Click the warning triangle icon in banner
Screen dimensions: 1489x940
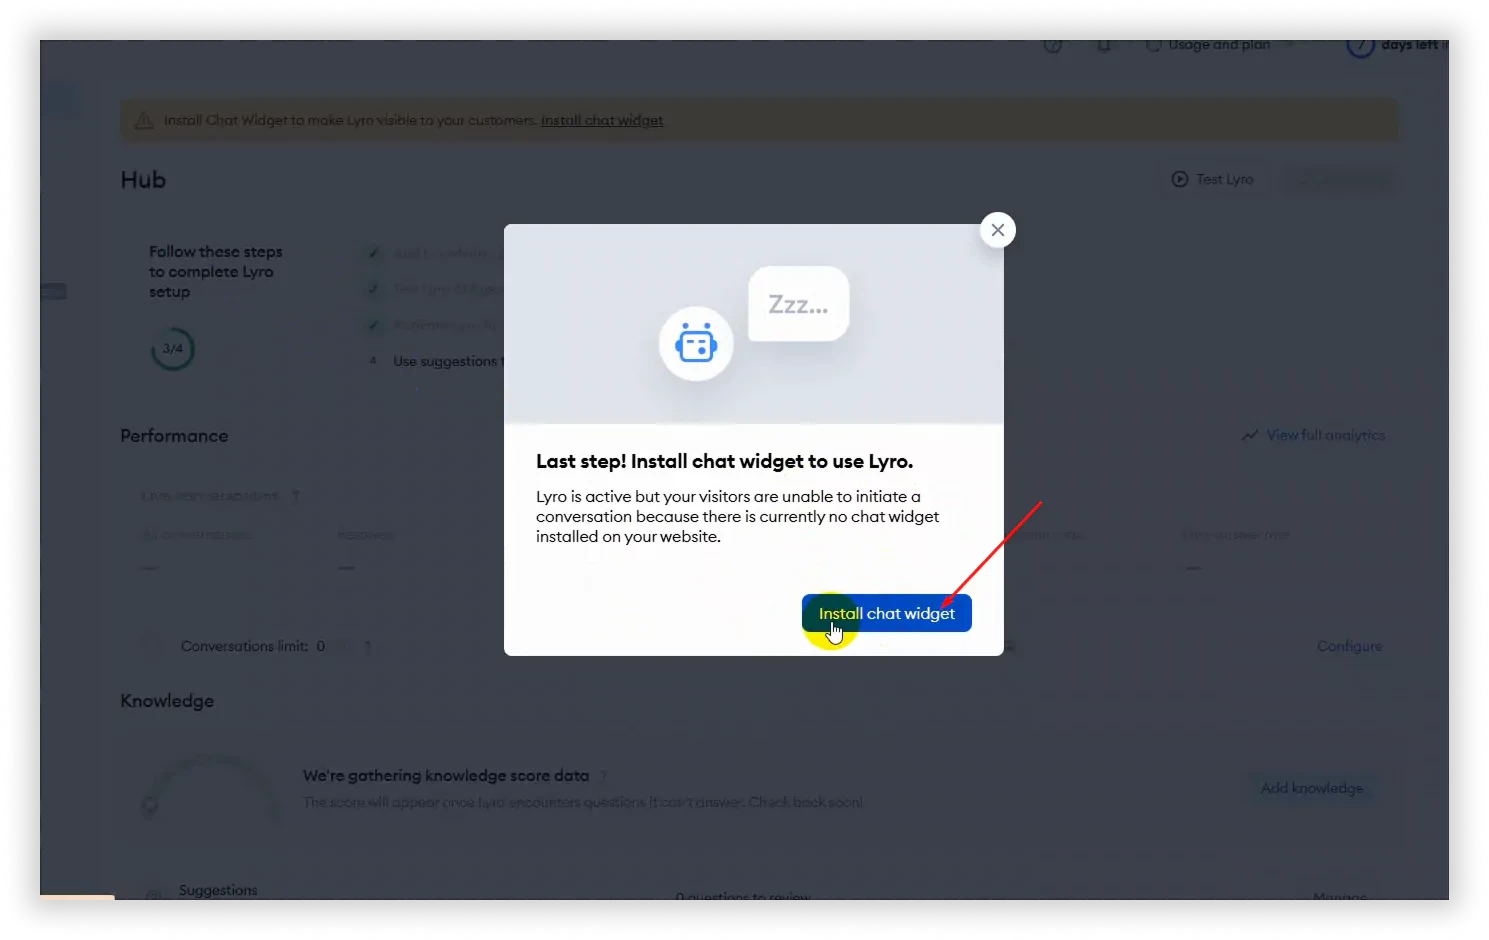click(x=144, y=120)
